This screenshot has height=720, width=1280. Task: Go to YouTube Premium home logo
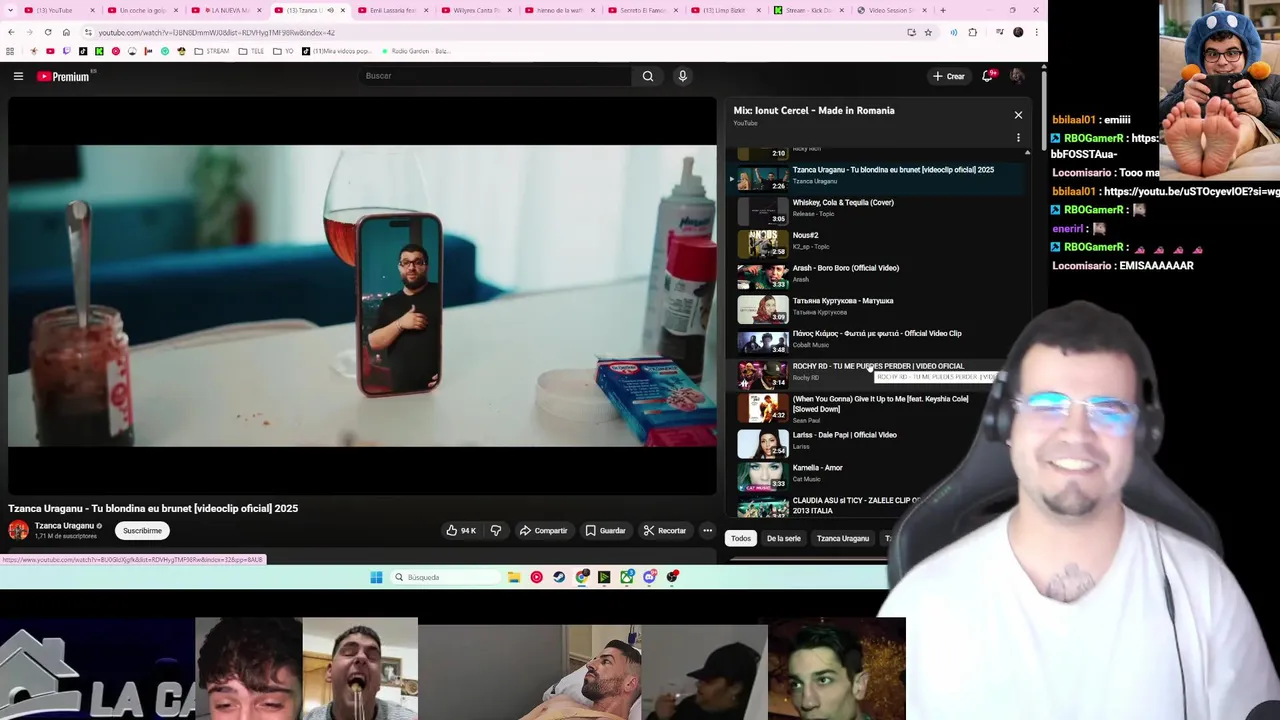pos(64,76)
